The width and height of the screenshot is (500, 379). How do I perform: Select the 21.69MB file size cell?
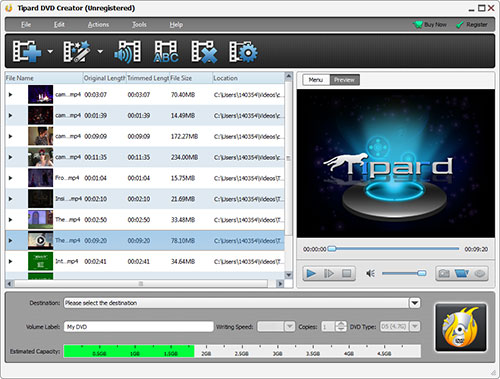click(183, 199)
